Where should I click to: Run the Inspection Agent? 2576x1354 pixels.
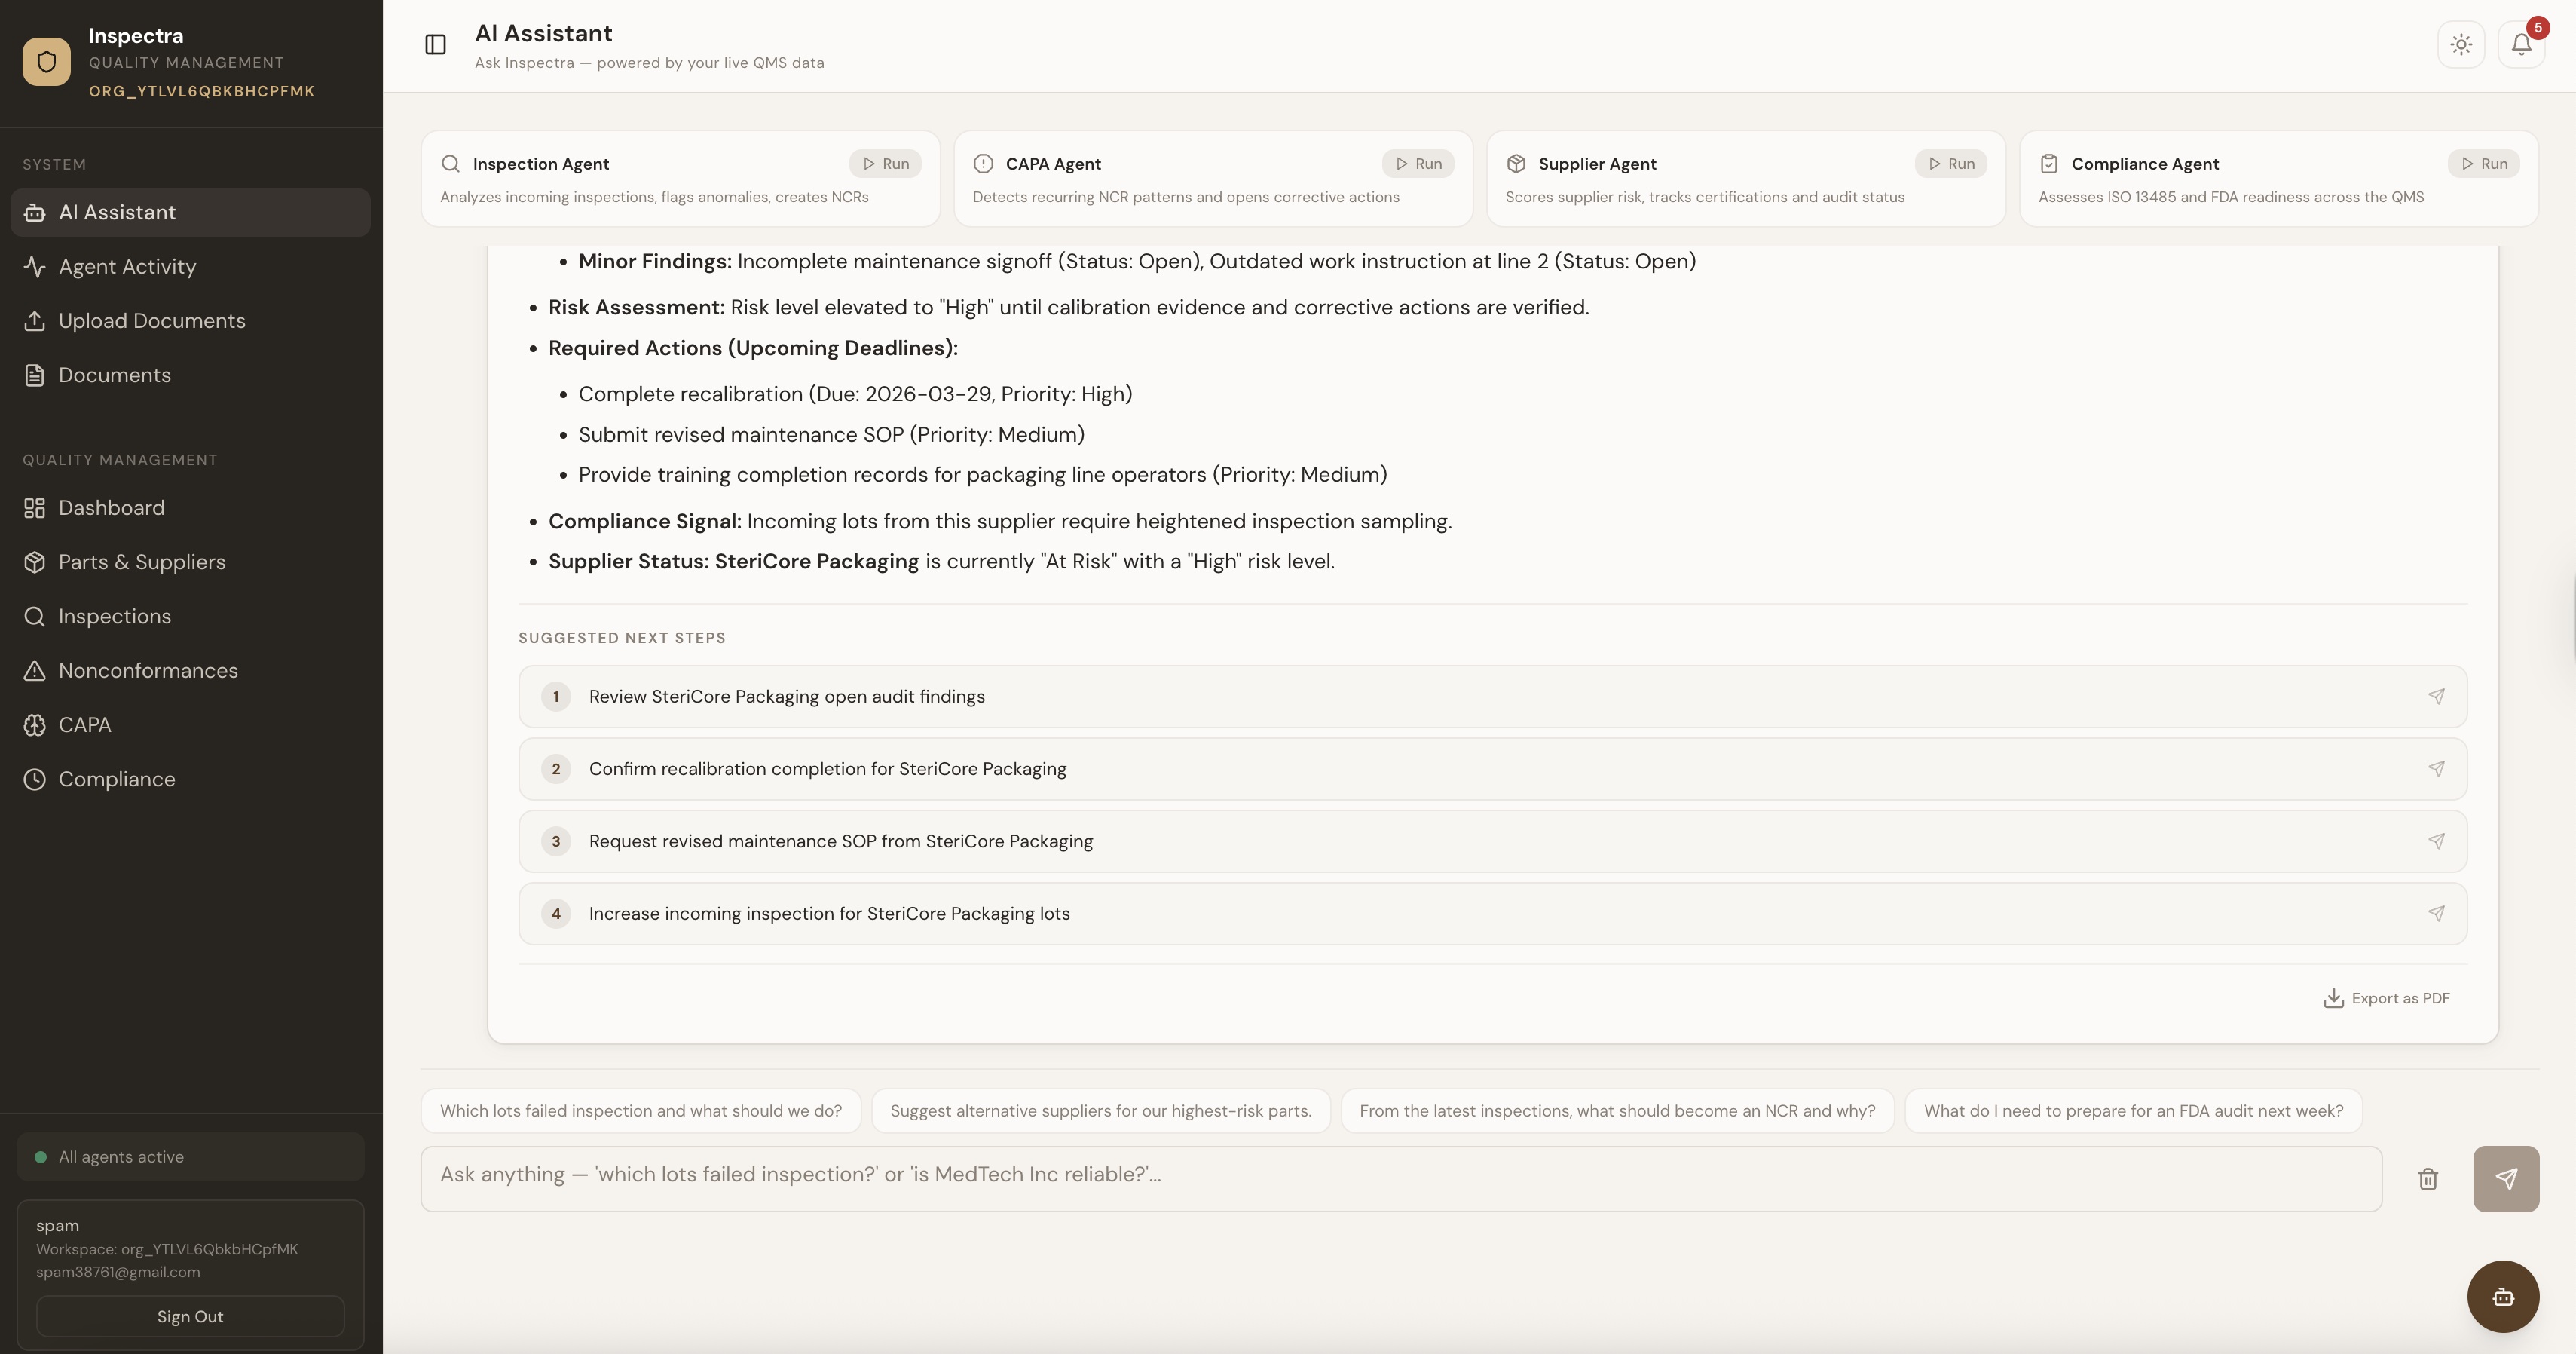(x=885, y=164)
